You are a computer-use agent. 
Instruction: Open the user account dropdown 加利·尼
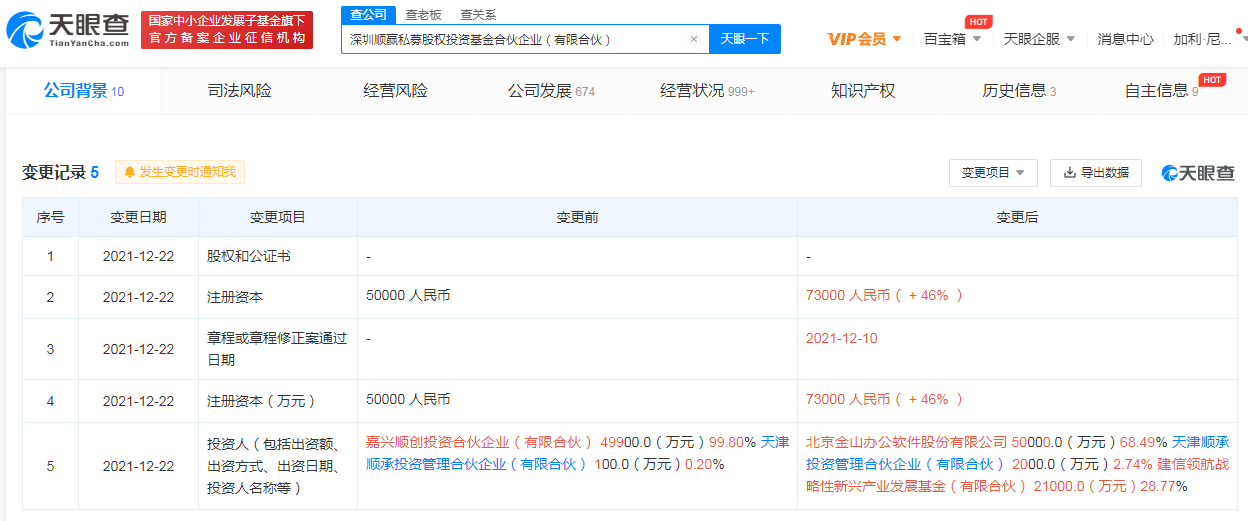(x=1210, y=39)
